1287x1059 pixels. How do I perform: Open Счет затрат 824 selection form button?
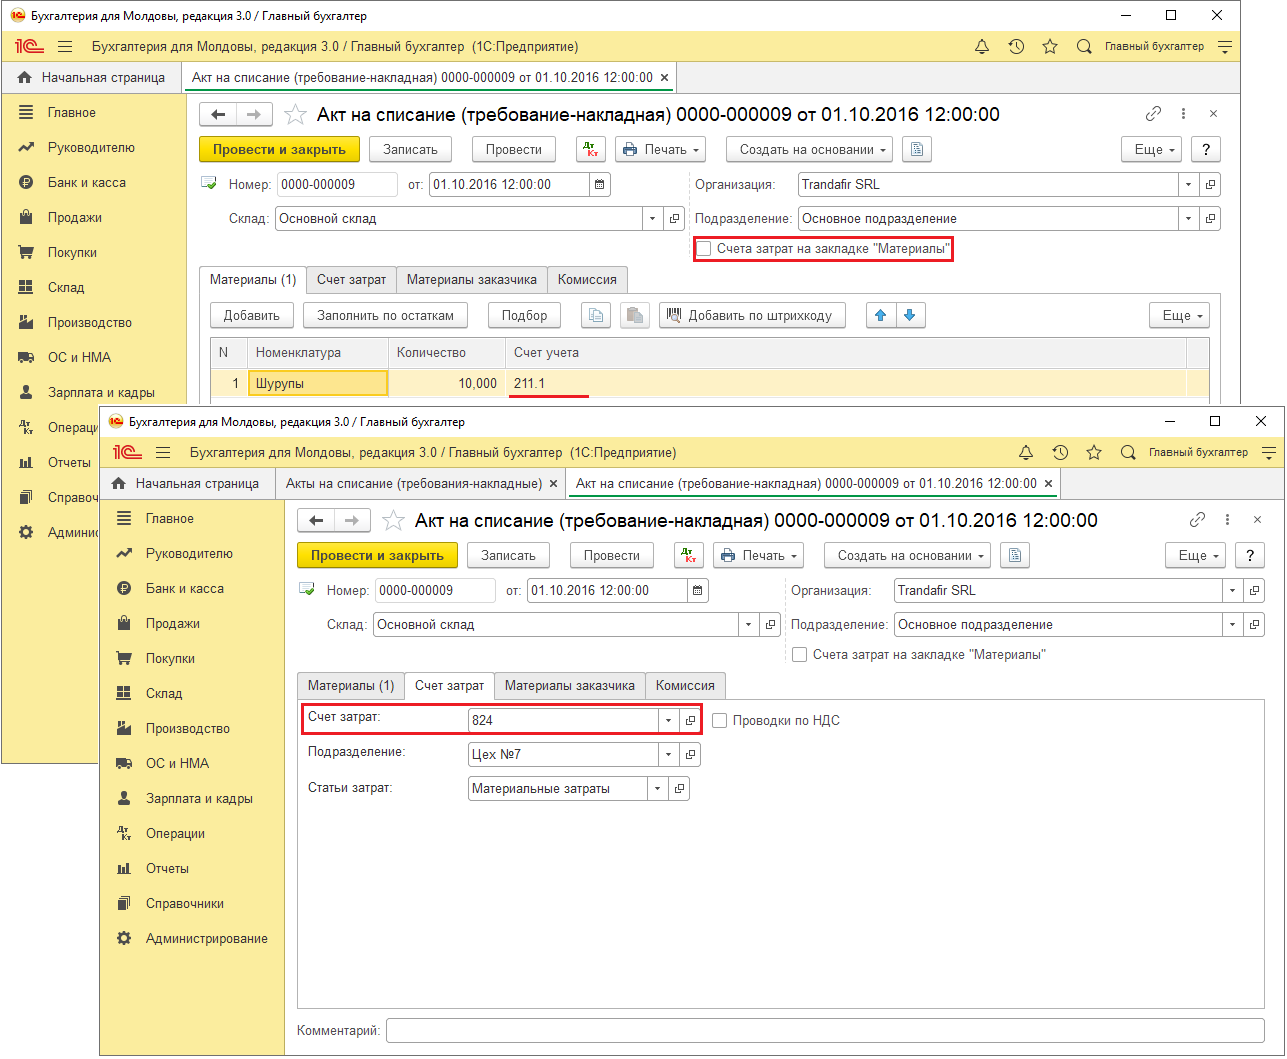coord(690,720)
